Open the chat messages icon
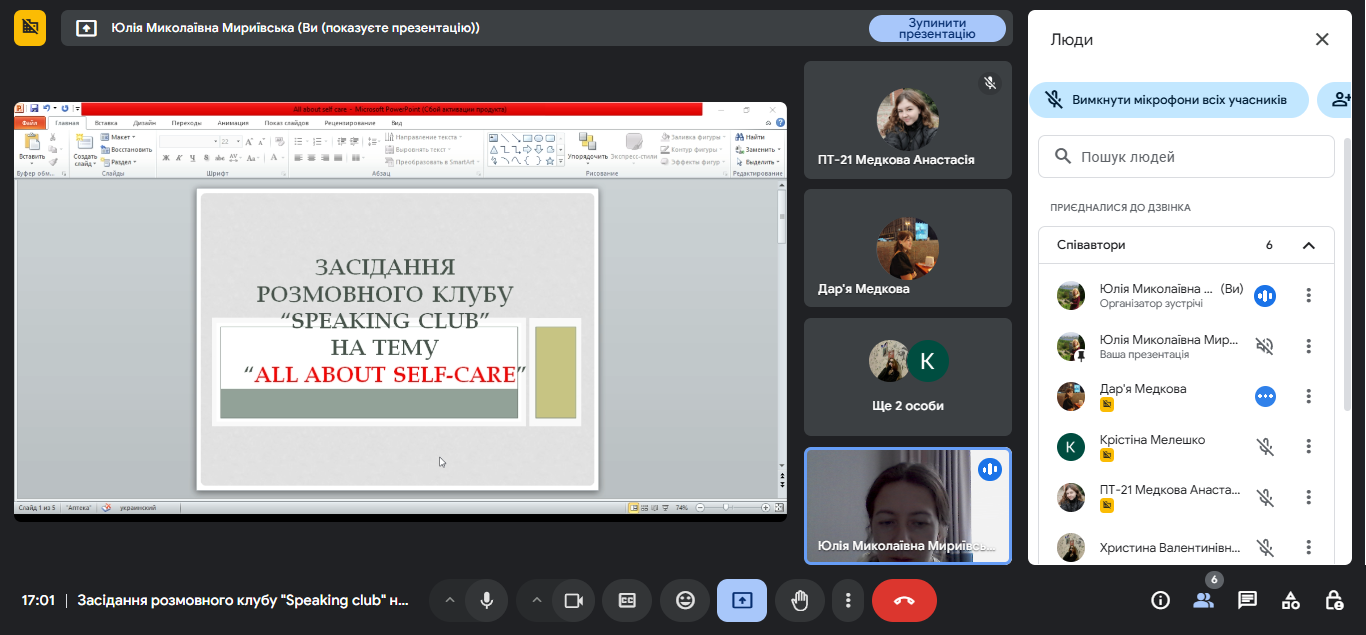The width and height of the screenshot is (1366, 635). click(1247, 600)
